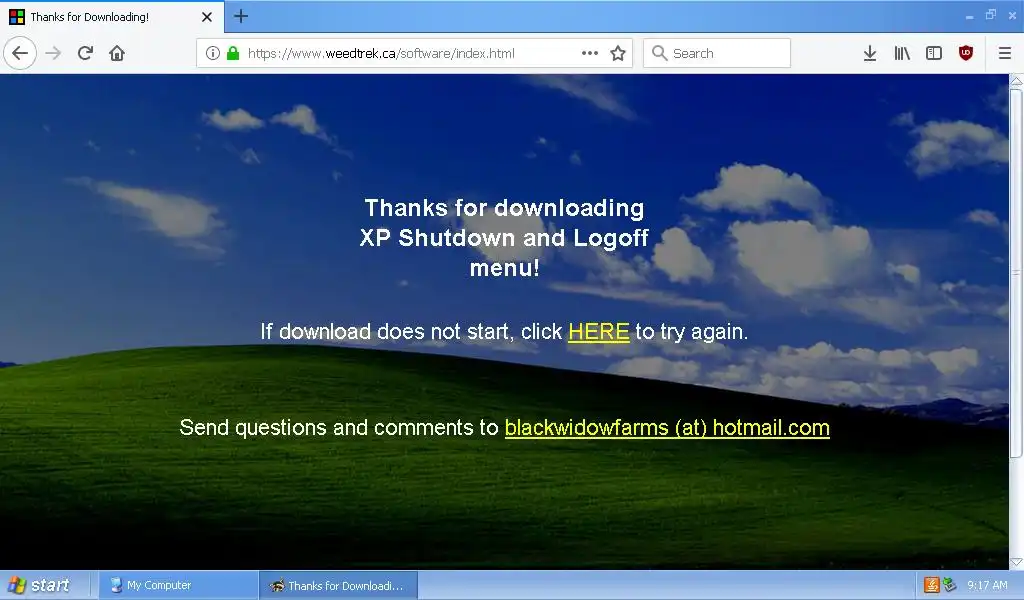Open the browser home page
The width and height of the screenshot is (1024, 600).
(117, 54)
